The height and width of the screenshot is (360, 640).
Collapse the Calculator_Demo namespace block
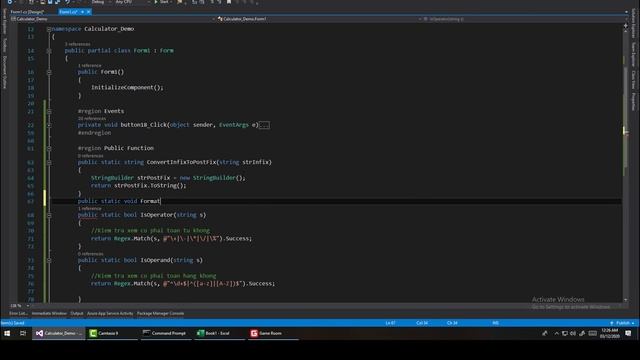pos(49,29)
